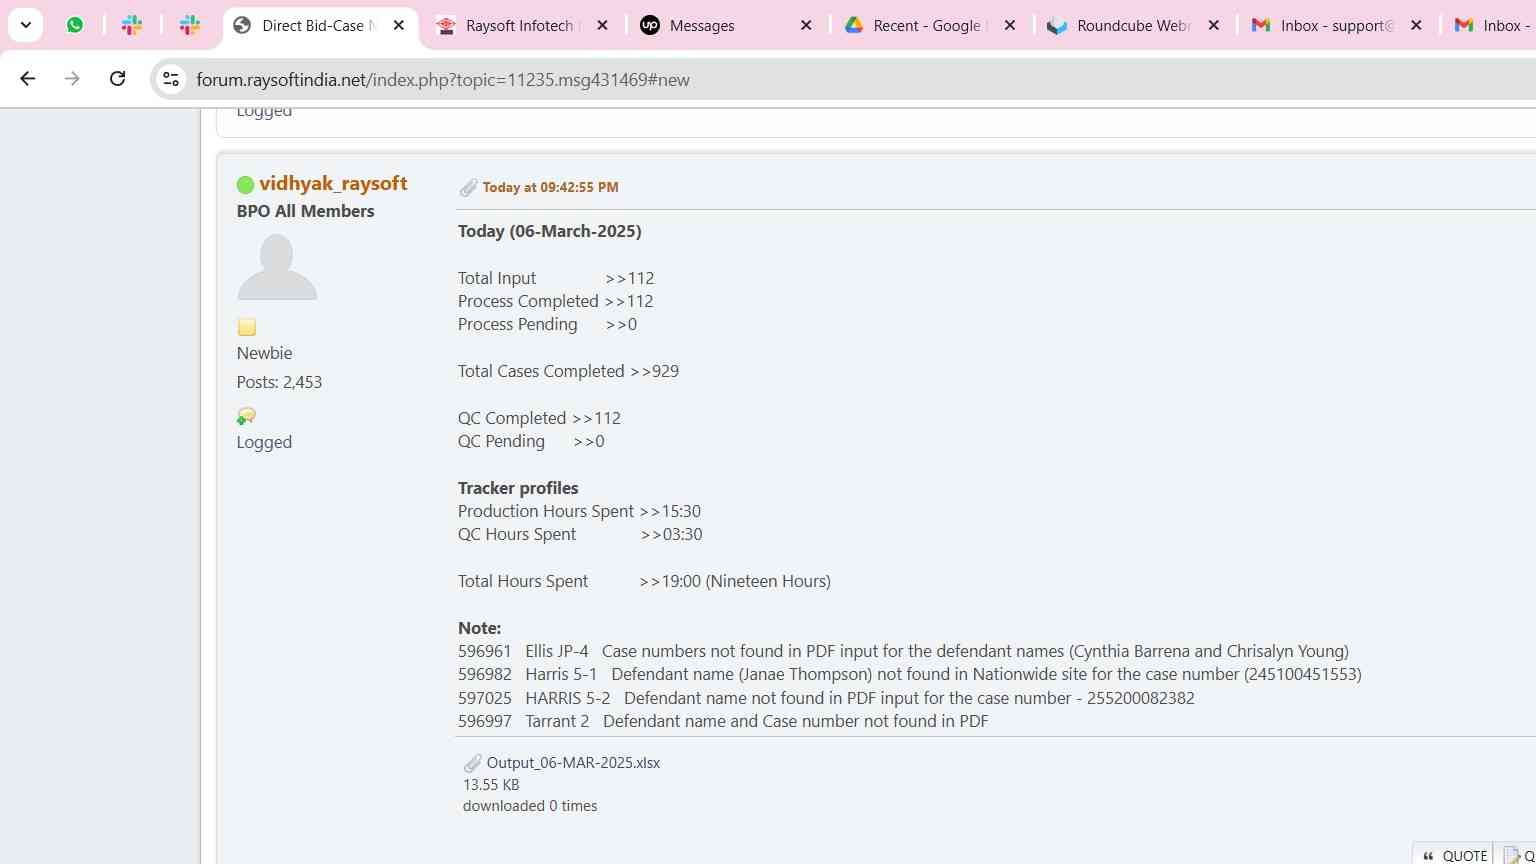Switch to the Roundcube Webmail tab
Image resolution: width=1536 pixels, height=864 pixels.
[x=1133, y=26]
